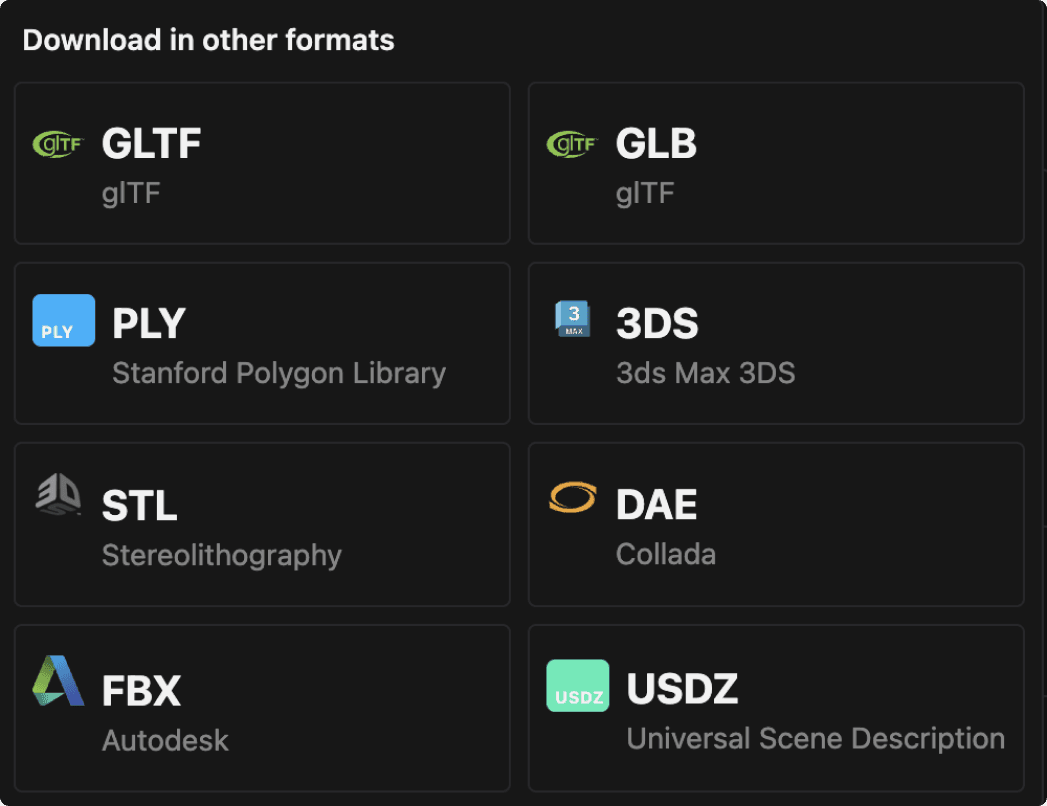Click the glTF logo next to GLB
1047x806 pixels.
pyautogui.click(x=572, y=144)
